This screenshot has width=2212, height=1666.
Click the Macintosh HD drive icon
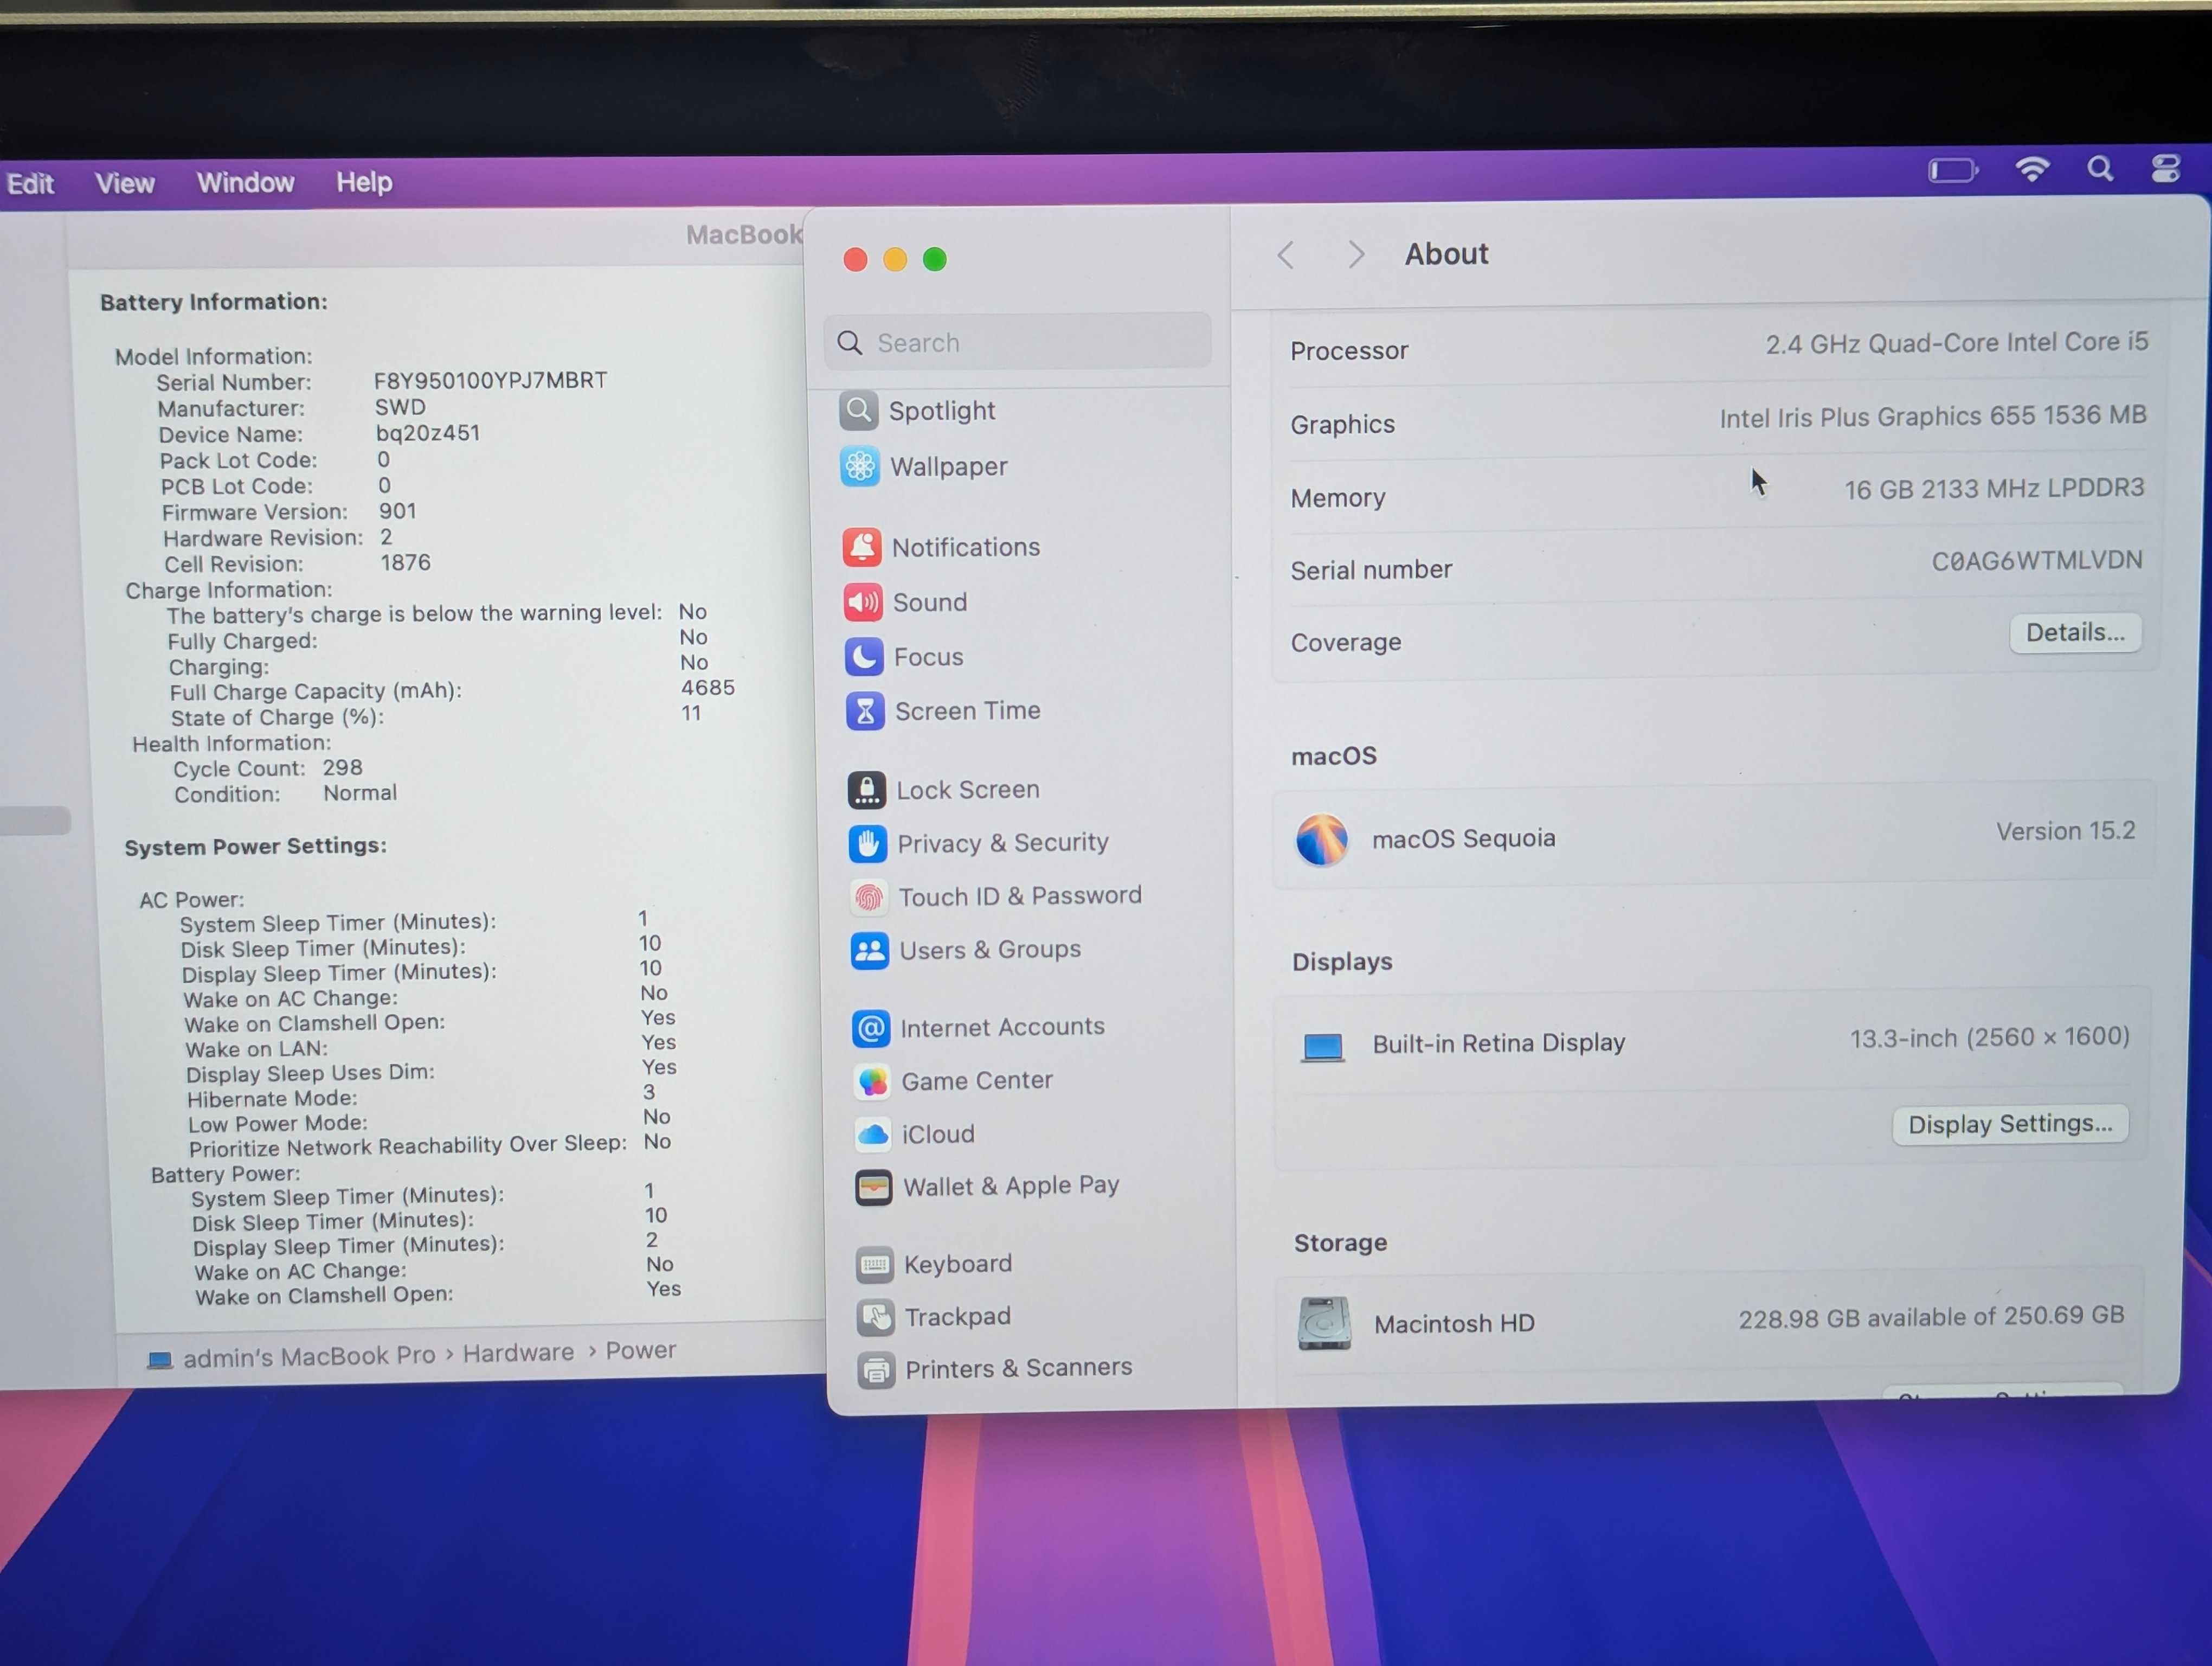click(x=1324, y=1323)
